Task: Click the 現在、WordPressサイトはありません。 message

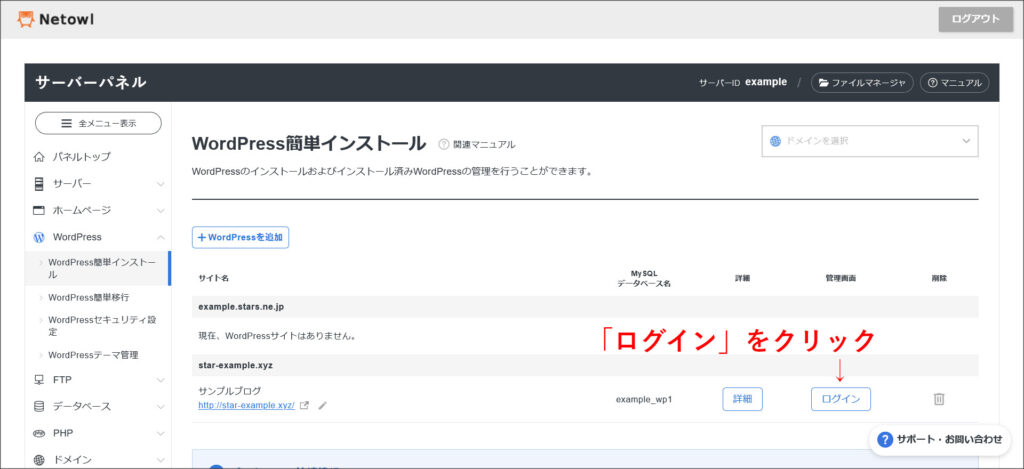Action: coord(277,336)
